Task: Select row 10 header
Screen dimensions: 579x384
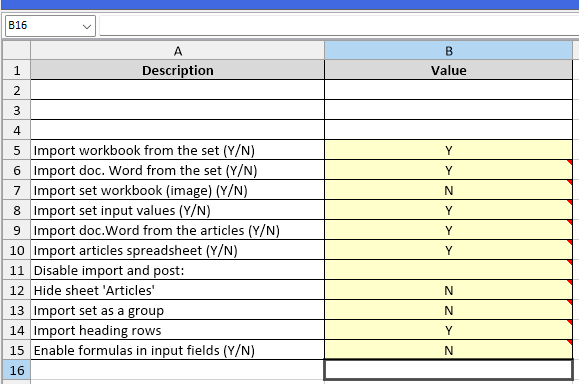Action: pyautogui.click(x=17, y=250)
